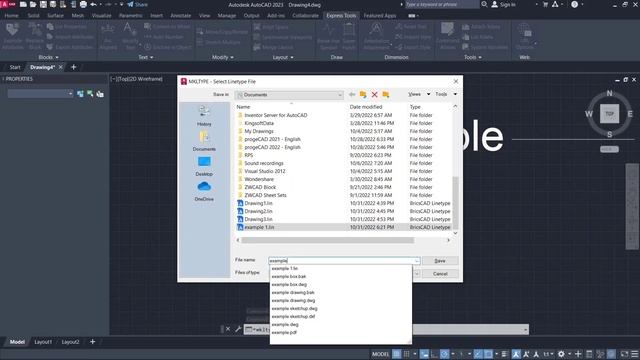Click the Quick Select icon in Properties palette
Viewport: 640px width, 360px height.
tap(100, 94)
